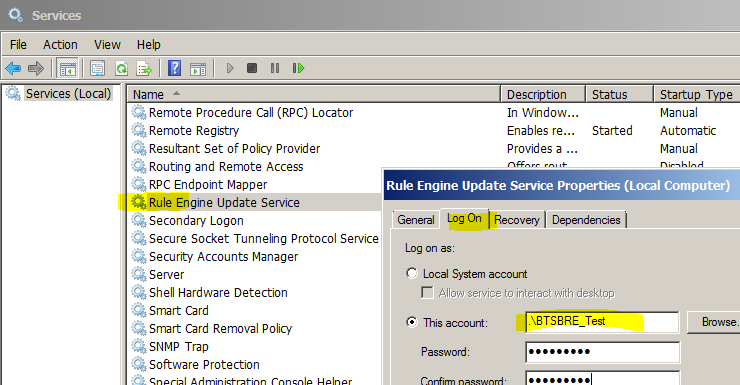Open the Action menu

click(x=60, y=45)
